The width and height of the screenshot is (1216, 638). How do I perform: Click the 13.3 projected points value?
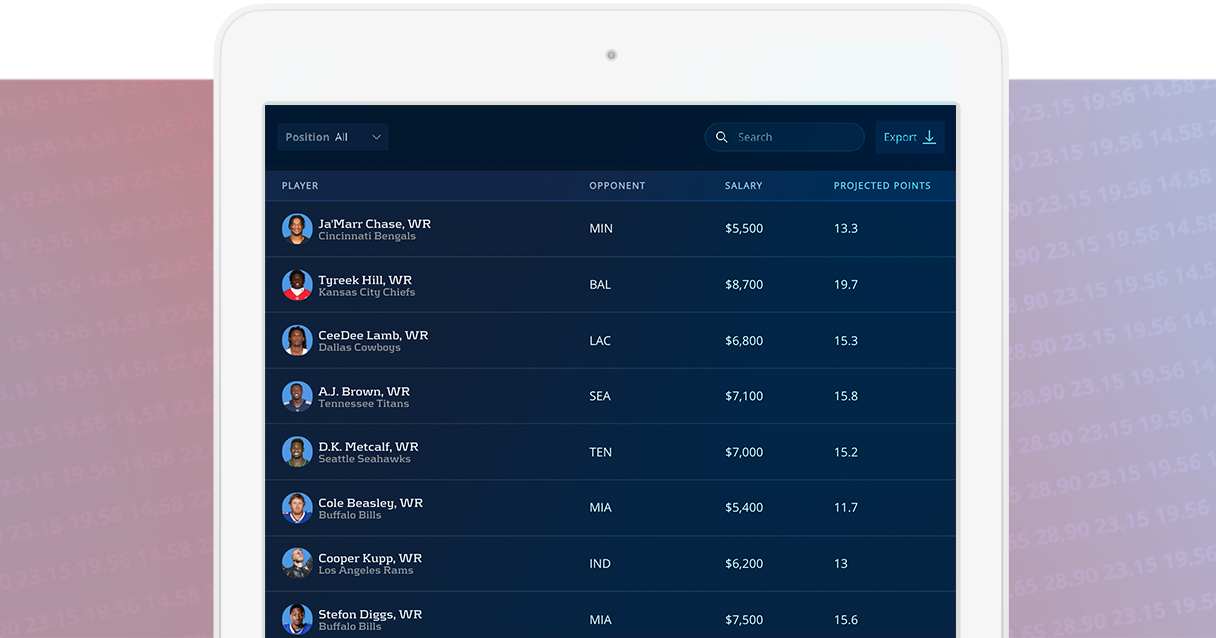pos(846,229)
